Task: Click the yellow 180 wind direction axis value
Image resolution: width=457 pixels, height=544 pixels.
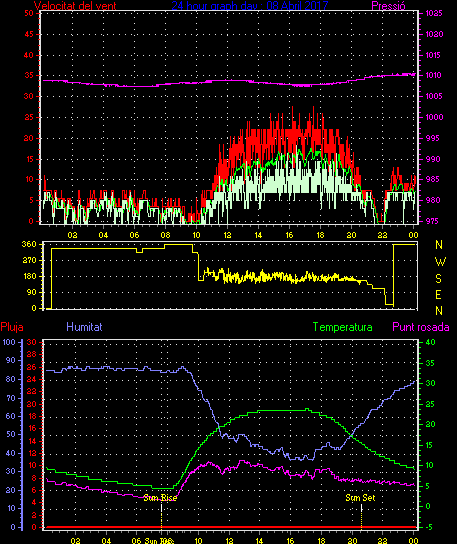Action: click(x=29, y=277)
